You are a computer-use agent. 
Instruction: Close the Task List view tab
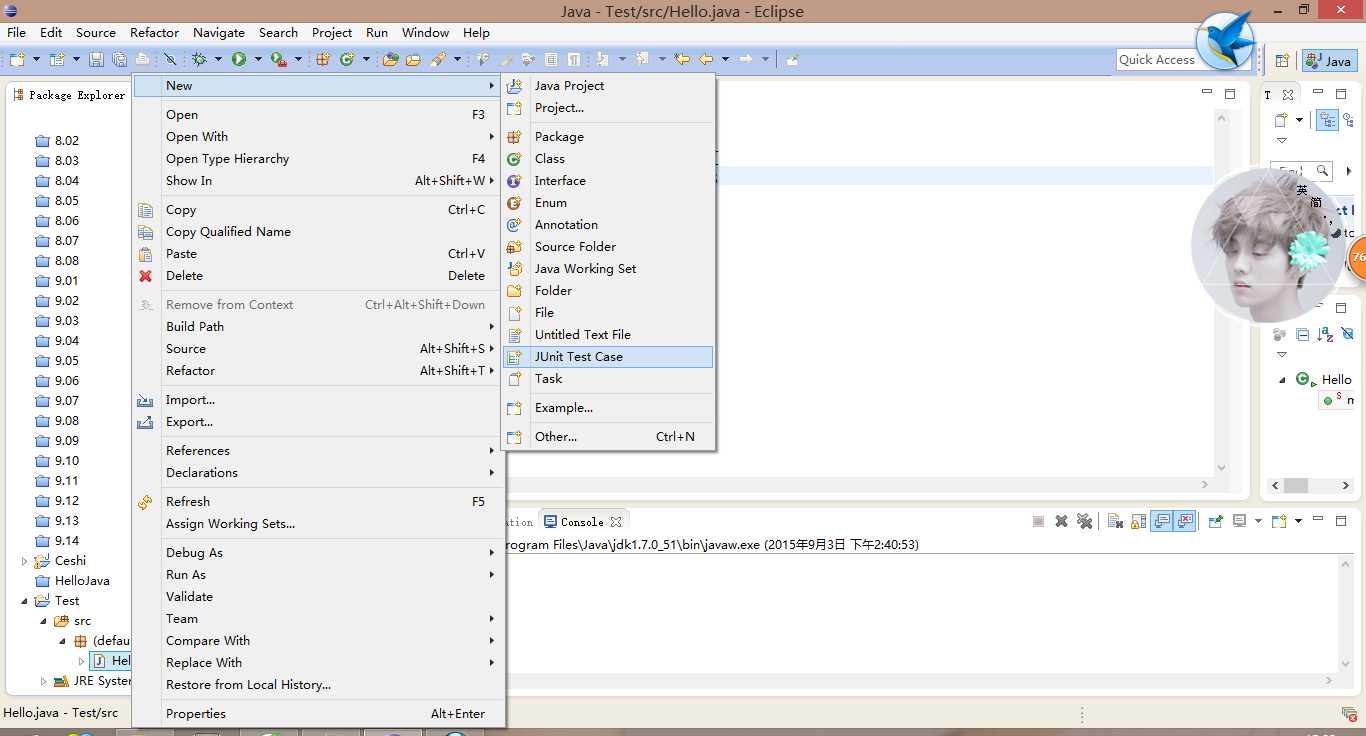click(1288, 95)
